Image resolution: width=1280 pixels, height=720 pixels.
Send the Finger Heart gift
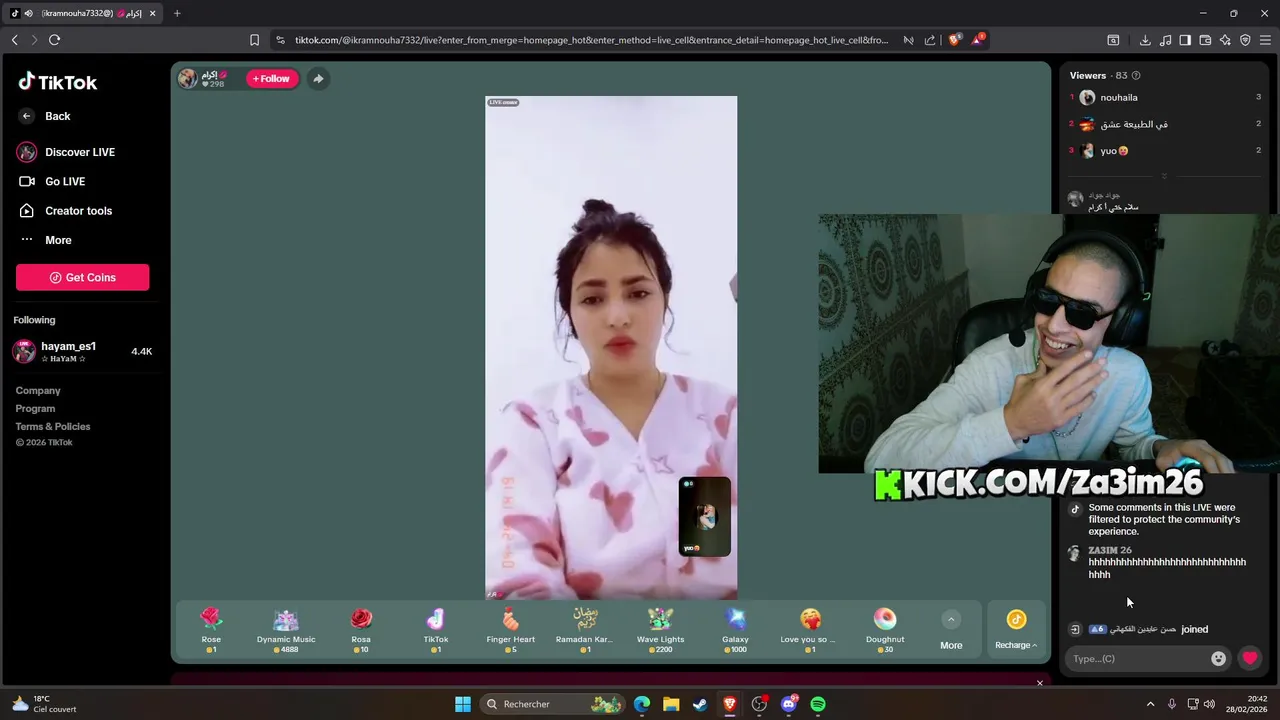tap(511, 630)
